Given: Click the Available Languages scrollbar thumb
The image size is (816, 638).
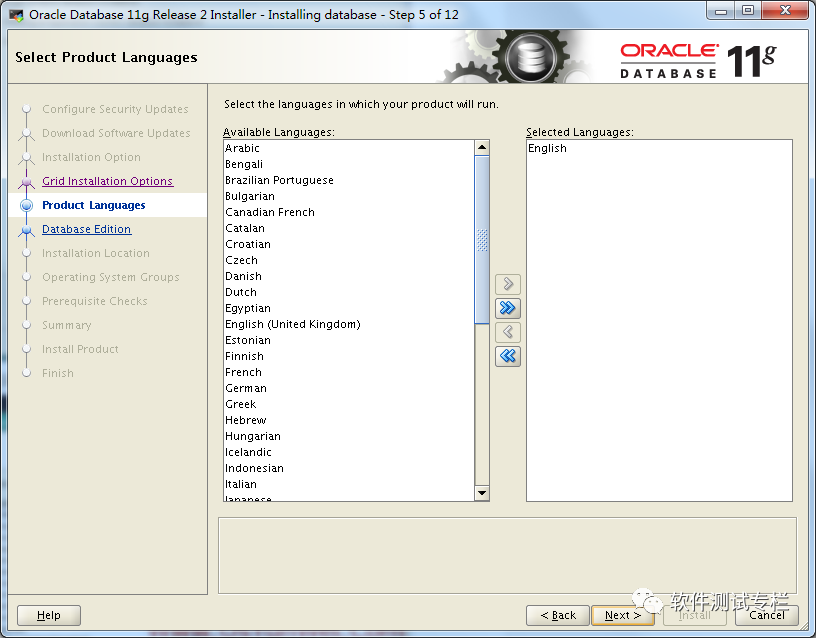Looking at the screenshot, I should (482, 239).
